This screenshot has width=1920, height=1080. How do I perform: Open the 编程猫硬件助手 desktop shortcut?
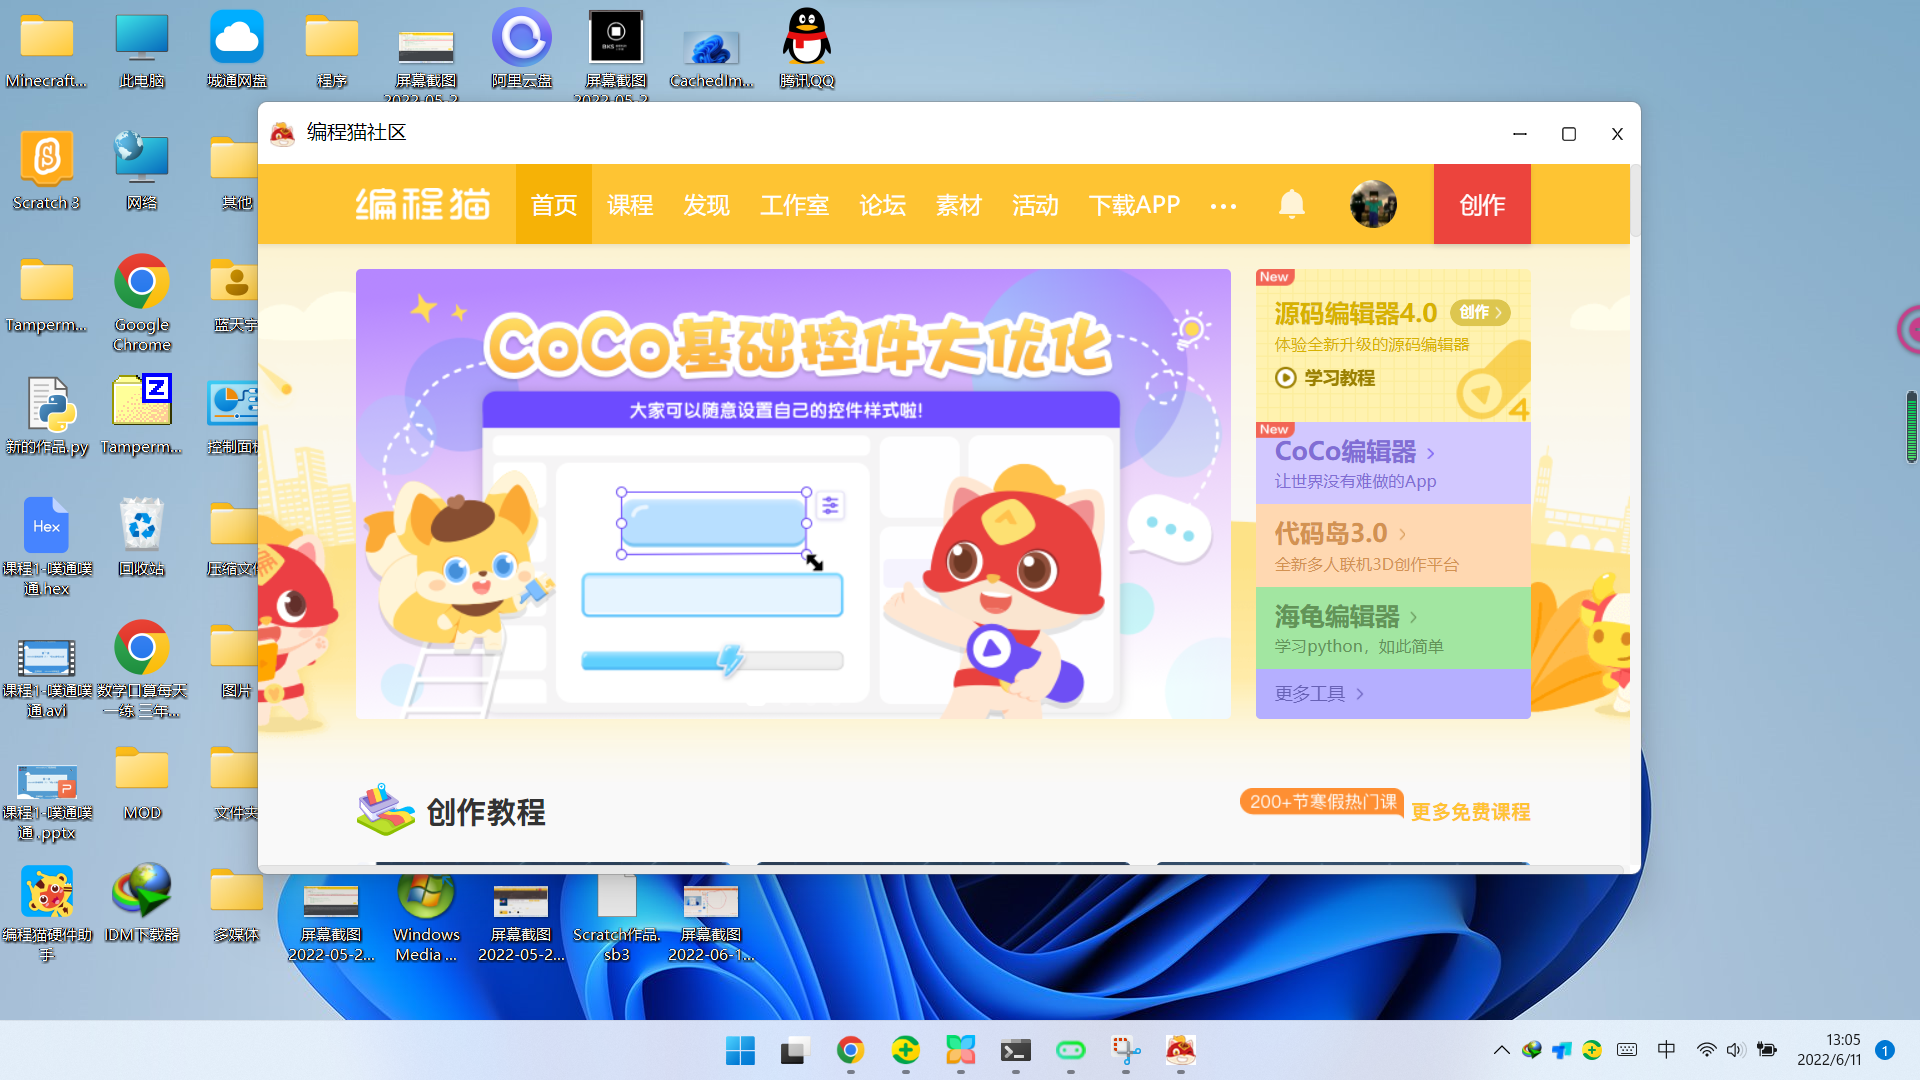(47, 914)
